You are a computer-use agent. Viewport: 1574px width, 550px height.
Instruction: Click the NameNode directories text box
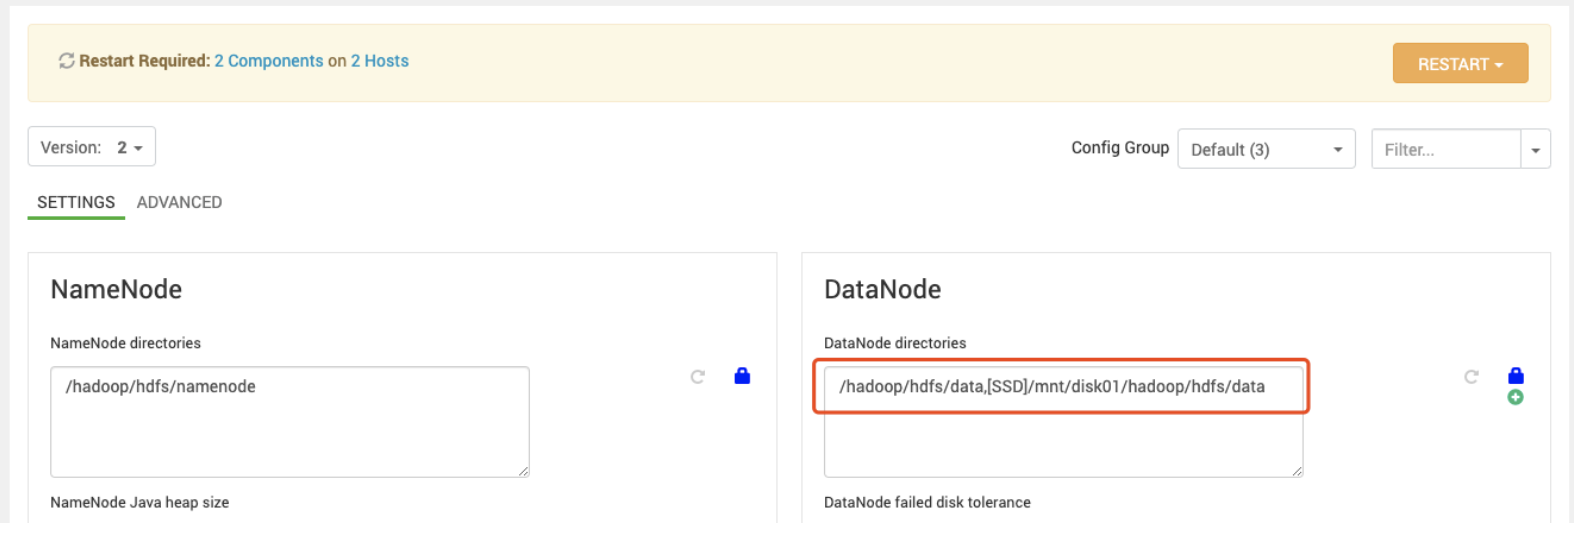coord(289,421)
